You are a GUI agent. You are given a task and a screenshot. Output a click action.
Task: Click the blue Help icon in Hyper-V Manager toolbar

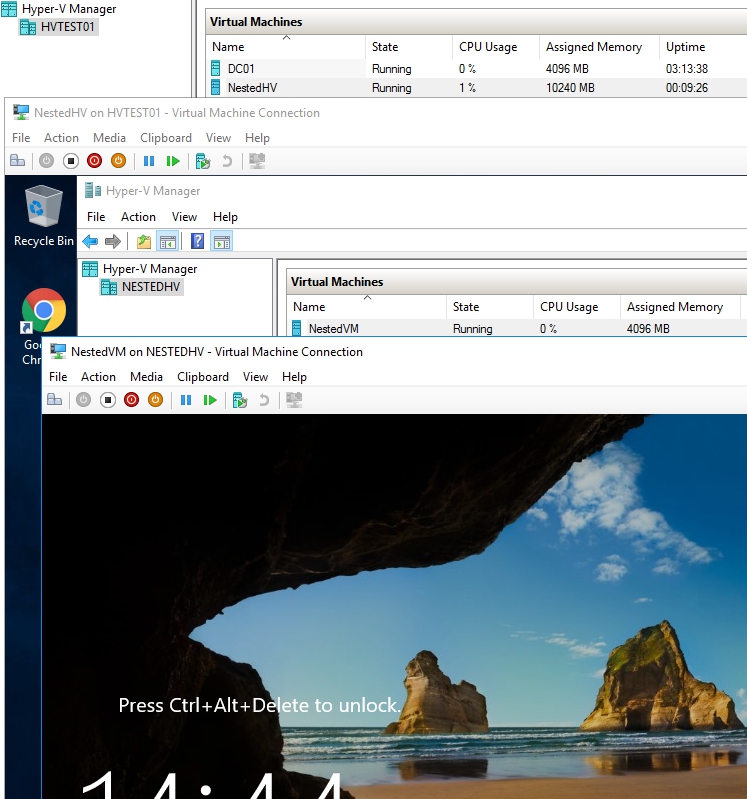click(x=198, y=241)
